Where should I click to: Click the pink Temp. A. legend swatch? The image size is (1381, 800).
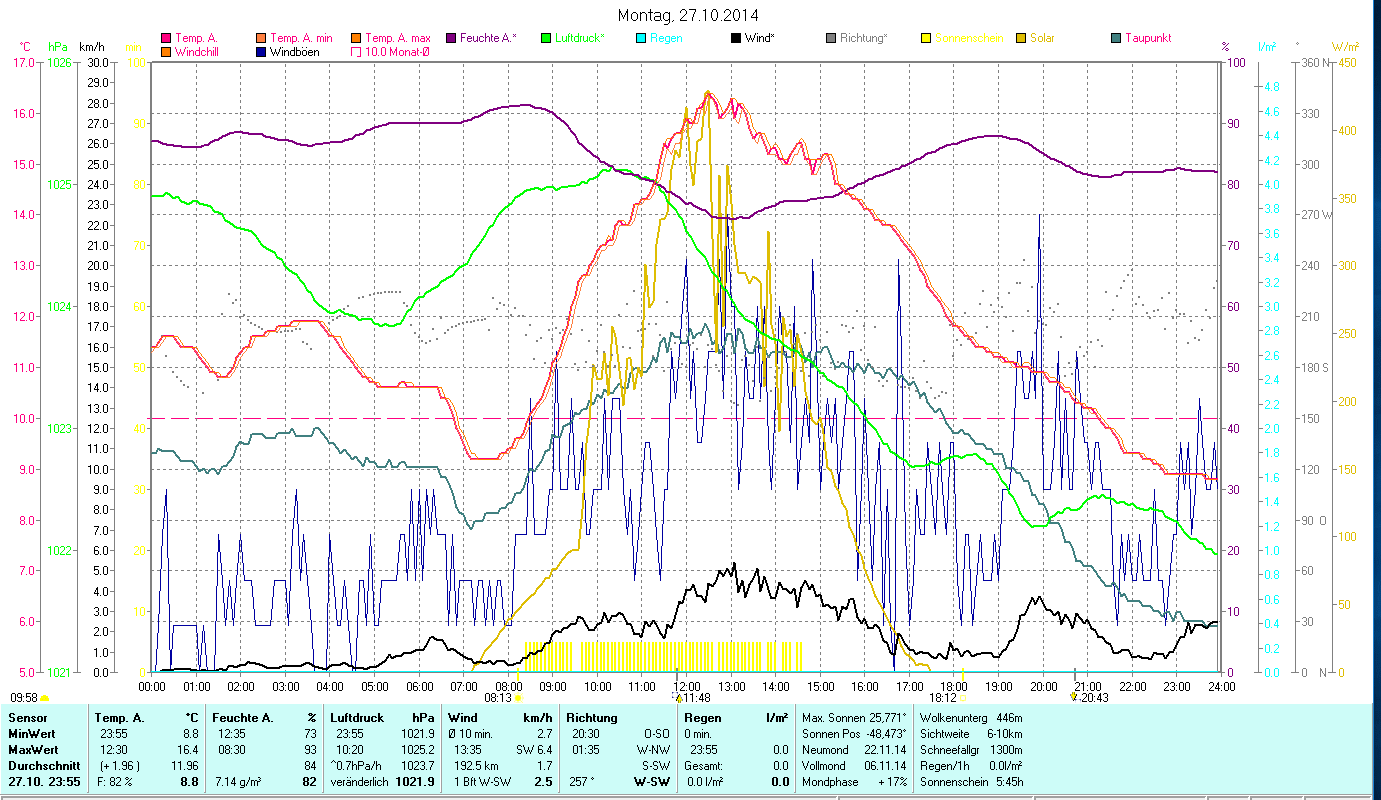166,39
